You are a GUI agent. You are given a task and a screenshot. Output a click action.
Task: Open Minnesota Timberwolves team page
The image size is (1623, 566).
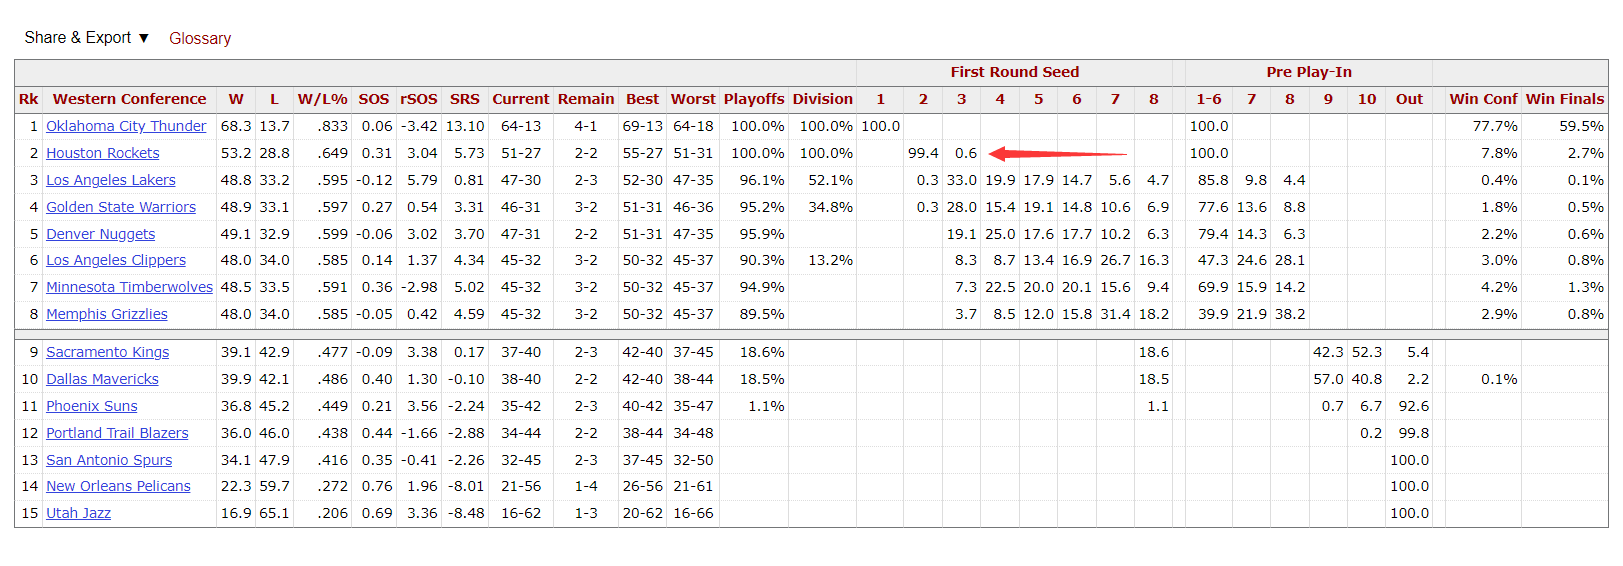click(130, 287)
